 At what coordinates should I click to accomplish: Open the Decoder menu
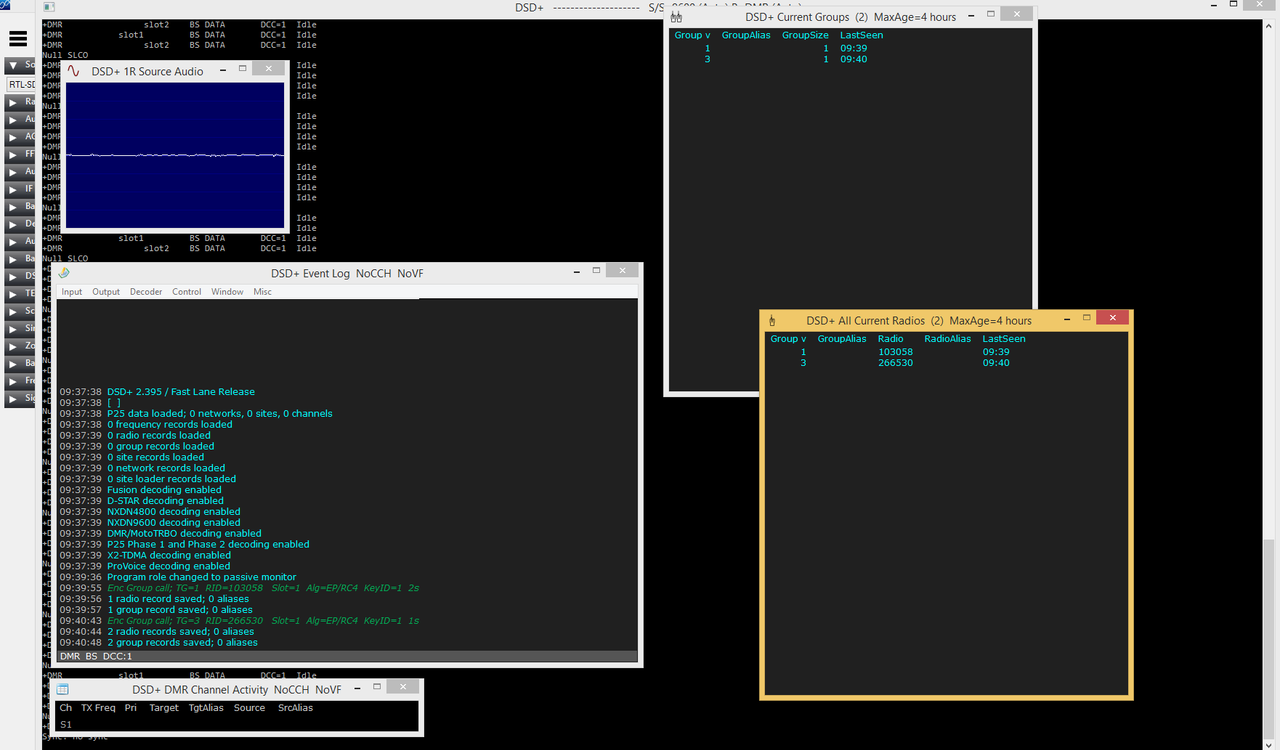click(x=145, y=291)
